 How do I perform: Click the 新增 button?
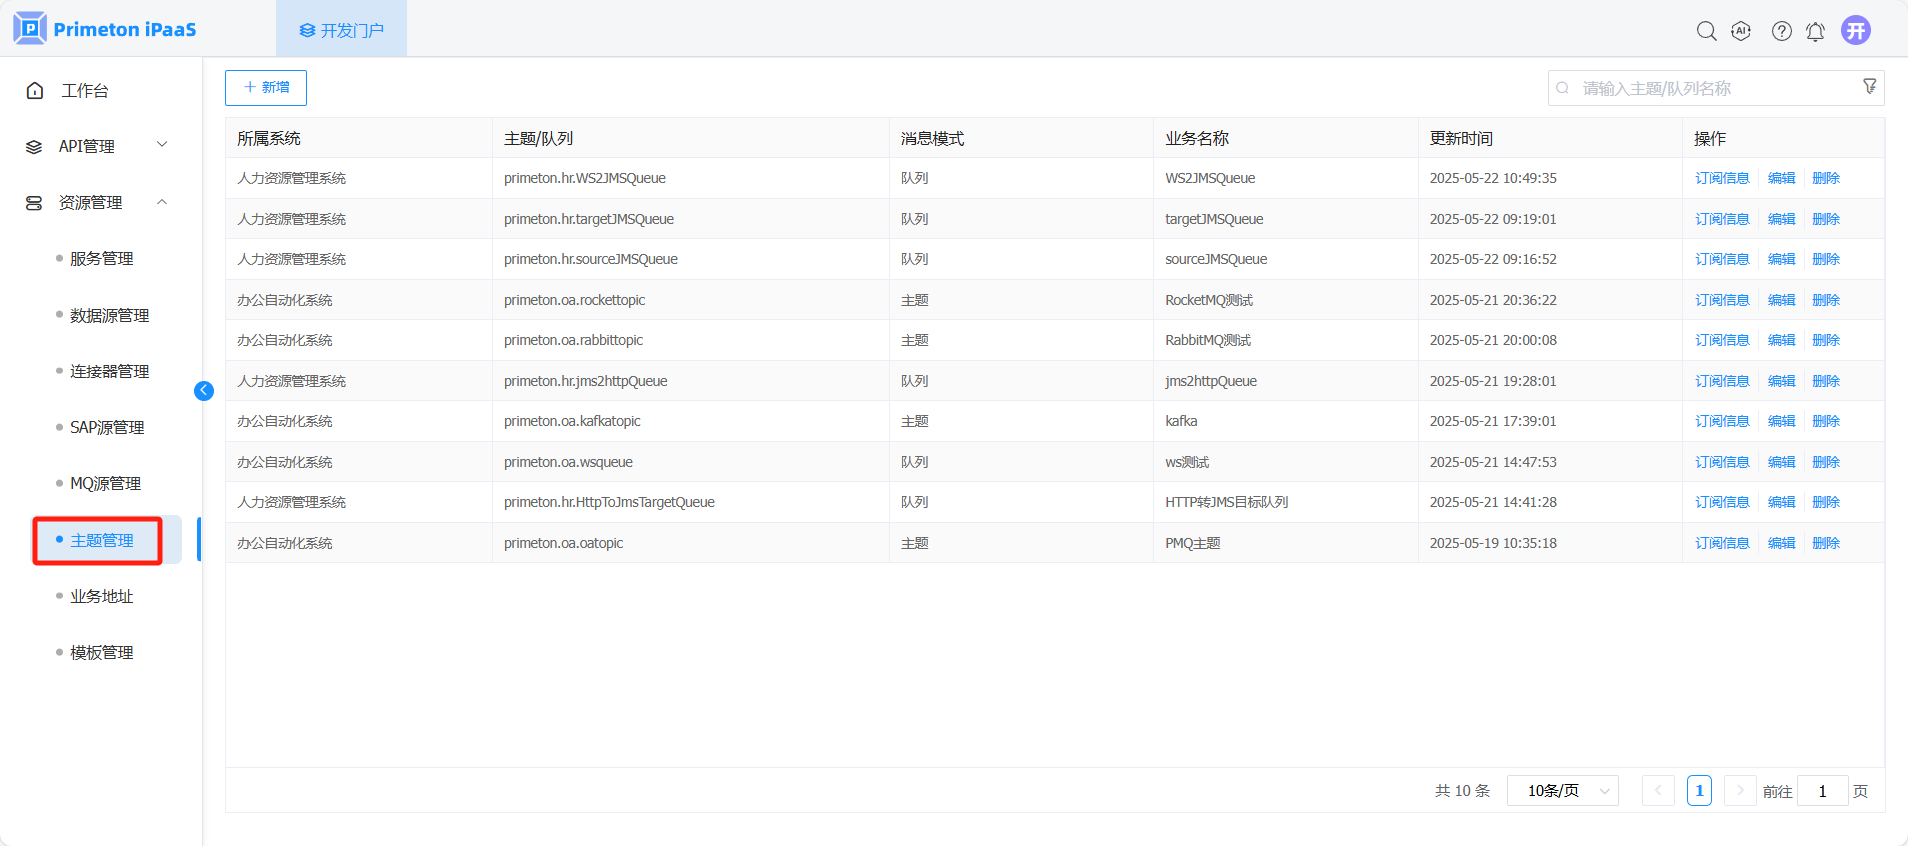click(x=266, y=88)
